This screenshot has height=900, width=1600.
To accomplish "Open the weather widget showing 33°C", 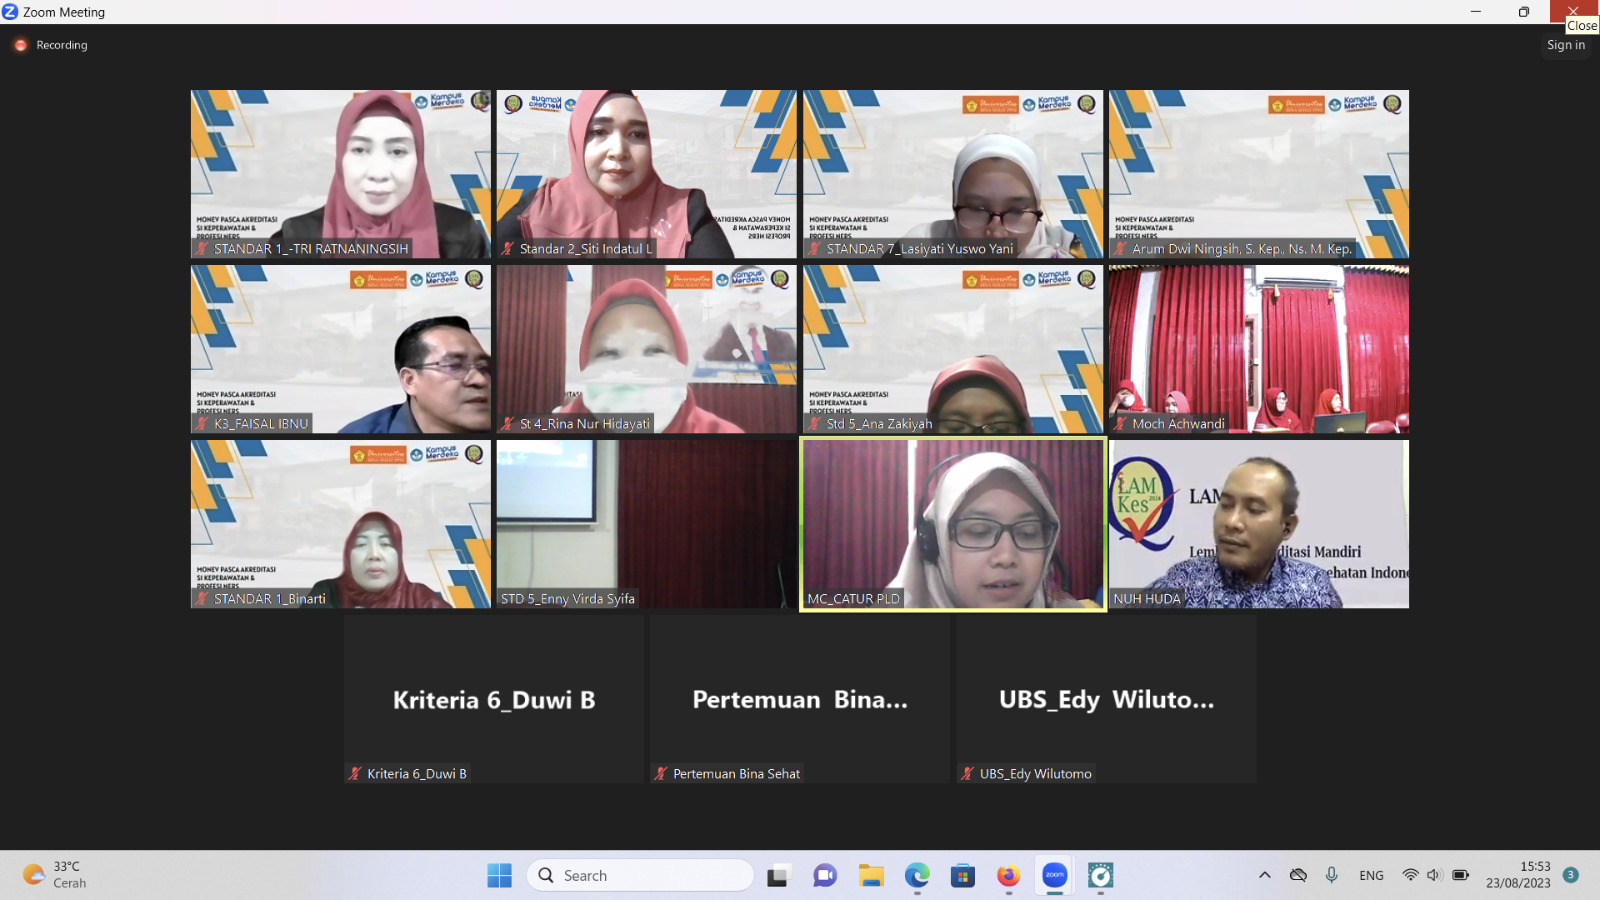I will pyautogui.click(x=56, y=875).
